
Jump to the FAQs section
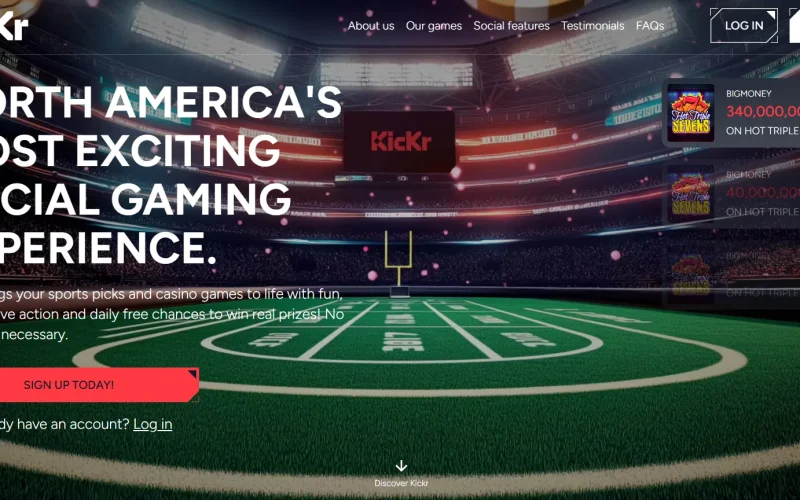(x=650, y=26)
